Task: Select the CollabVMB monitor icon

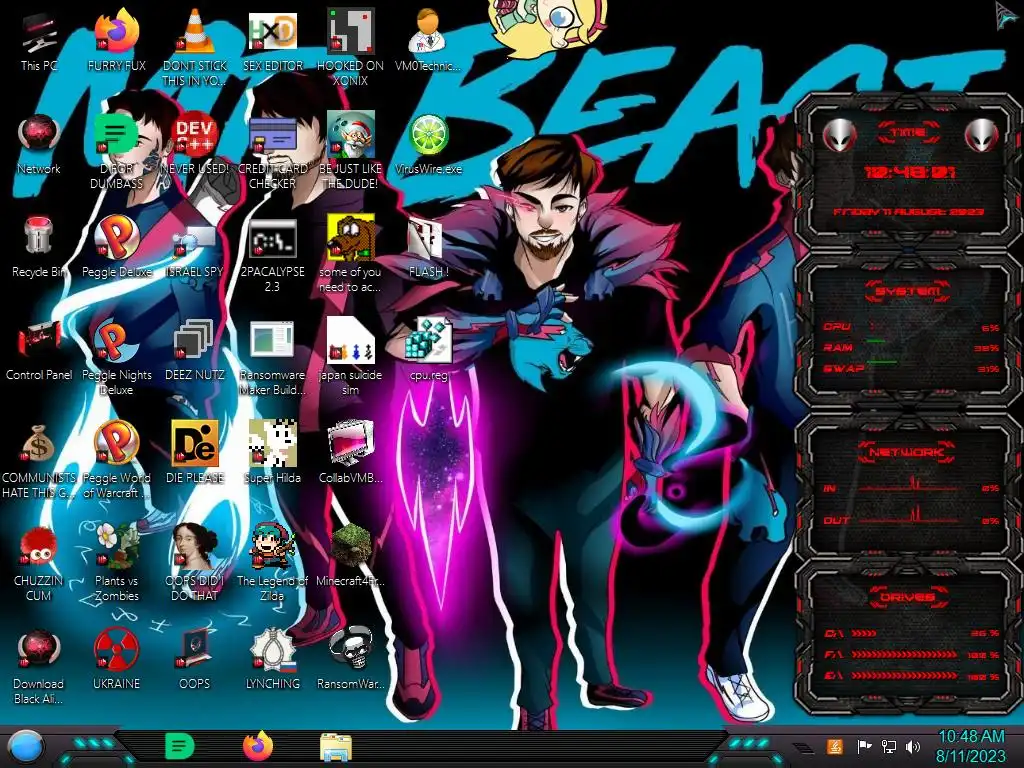Action: click(x=351, y=453)
